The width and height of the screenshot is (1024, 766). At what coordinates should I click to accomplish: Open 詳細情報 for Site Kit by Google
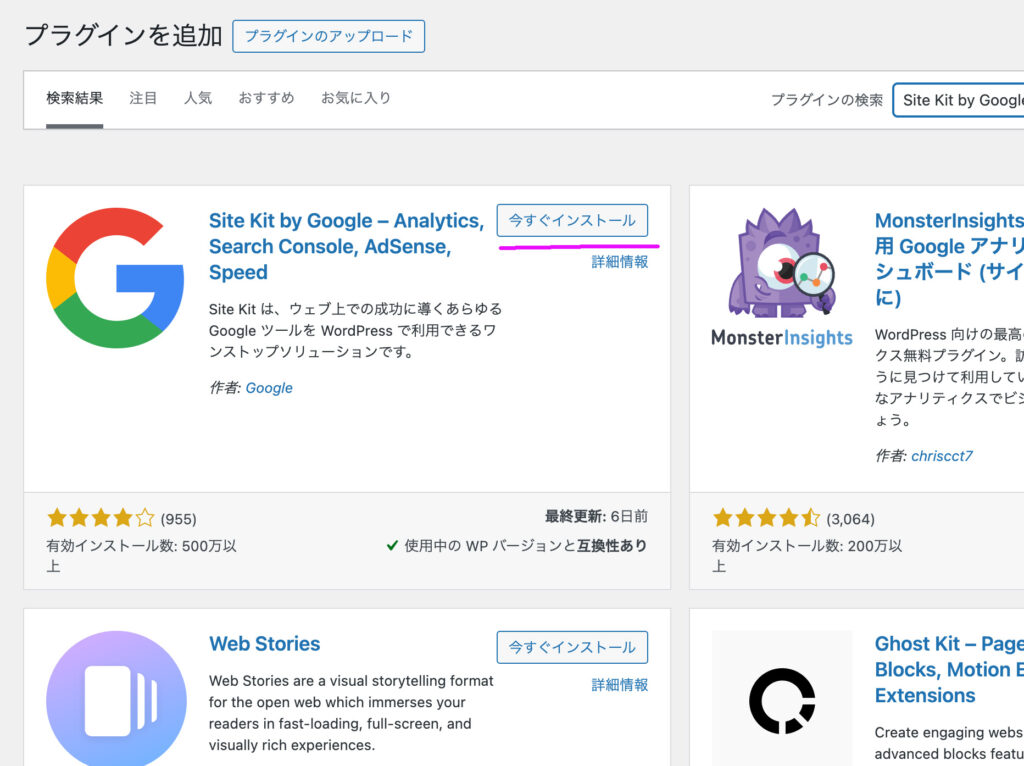[x=620, y=262]
